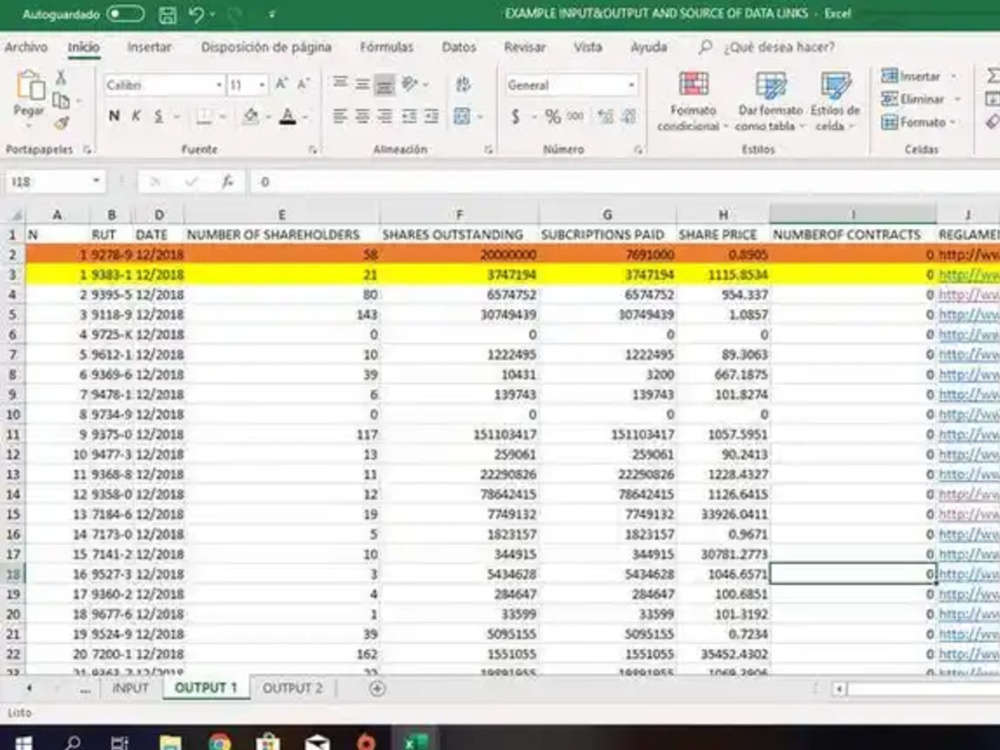Click the add new sheet plus button
Screen dimensions: 1000x750
click(377, 688)
